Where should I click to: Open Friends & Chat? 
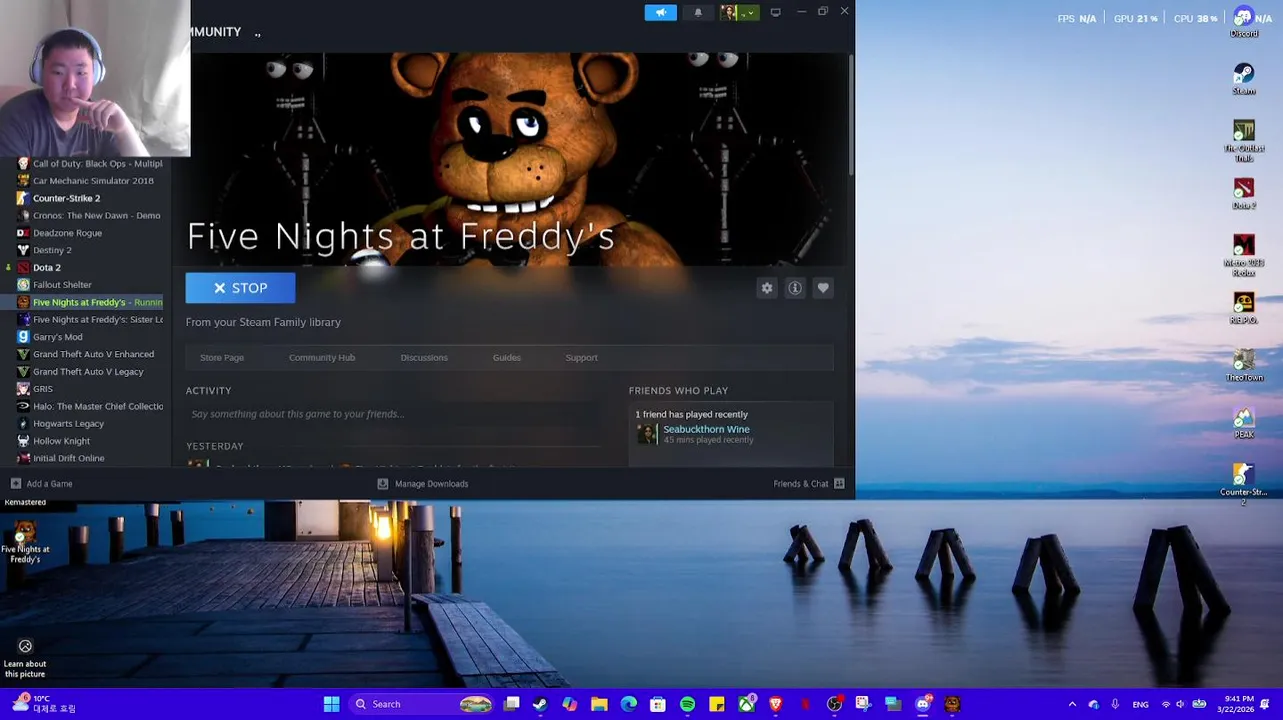[809, 484]
